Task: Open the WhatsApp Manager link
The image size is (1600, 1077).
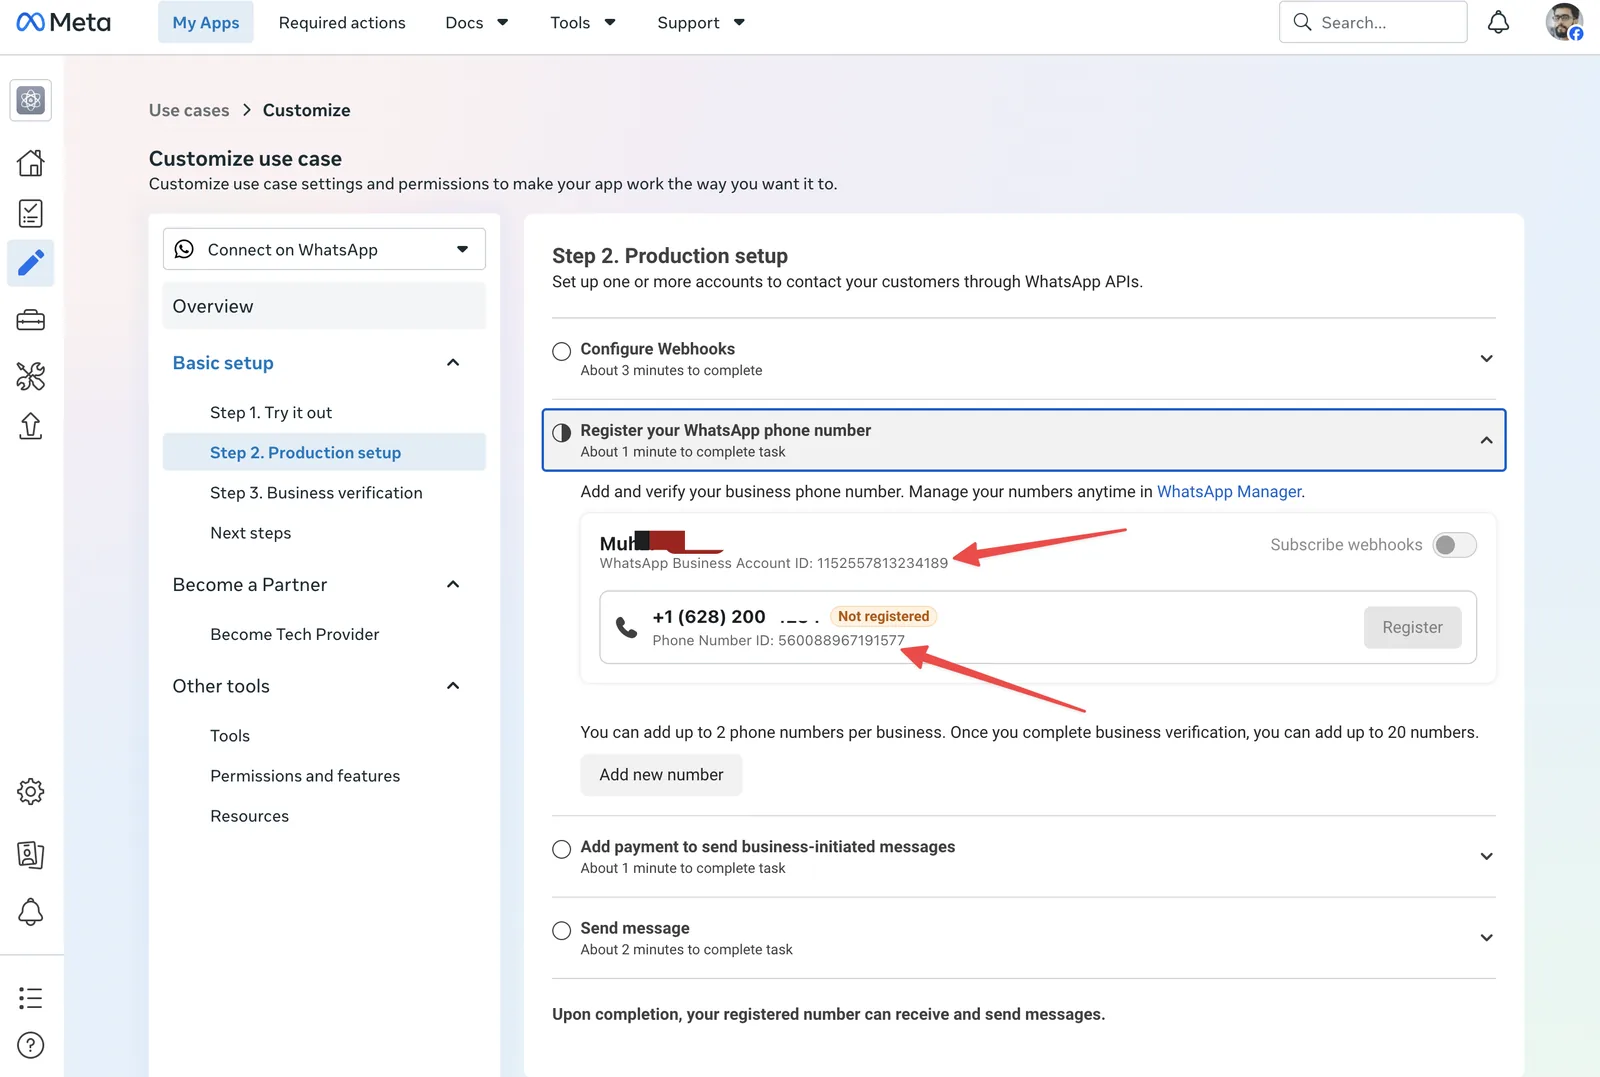Action: coord(1229,492)
